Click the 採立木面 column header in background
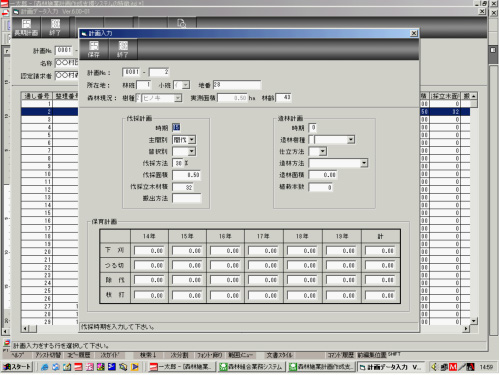 point(445,96)
